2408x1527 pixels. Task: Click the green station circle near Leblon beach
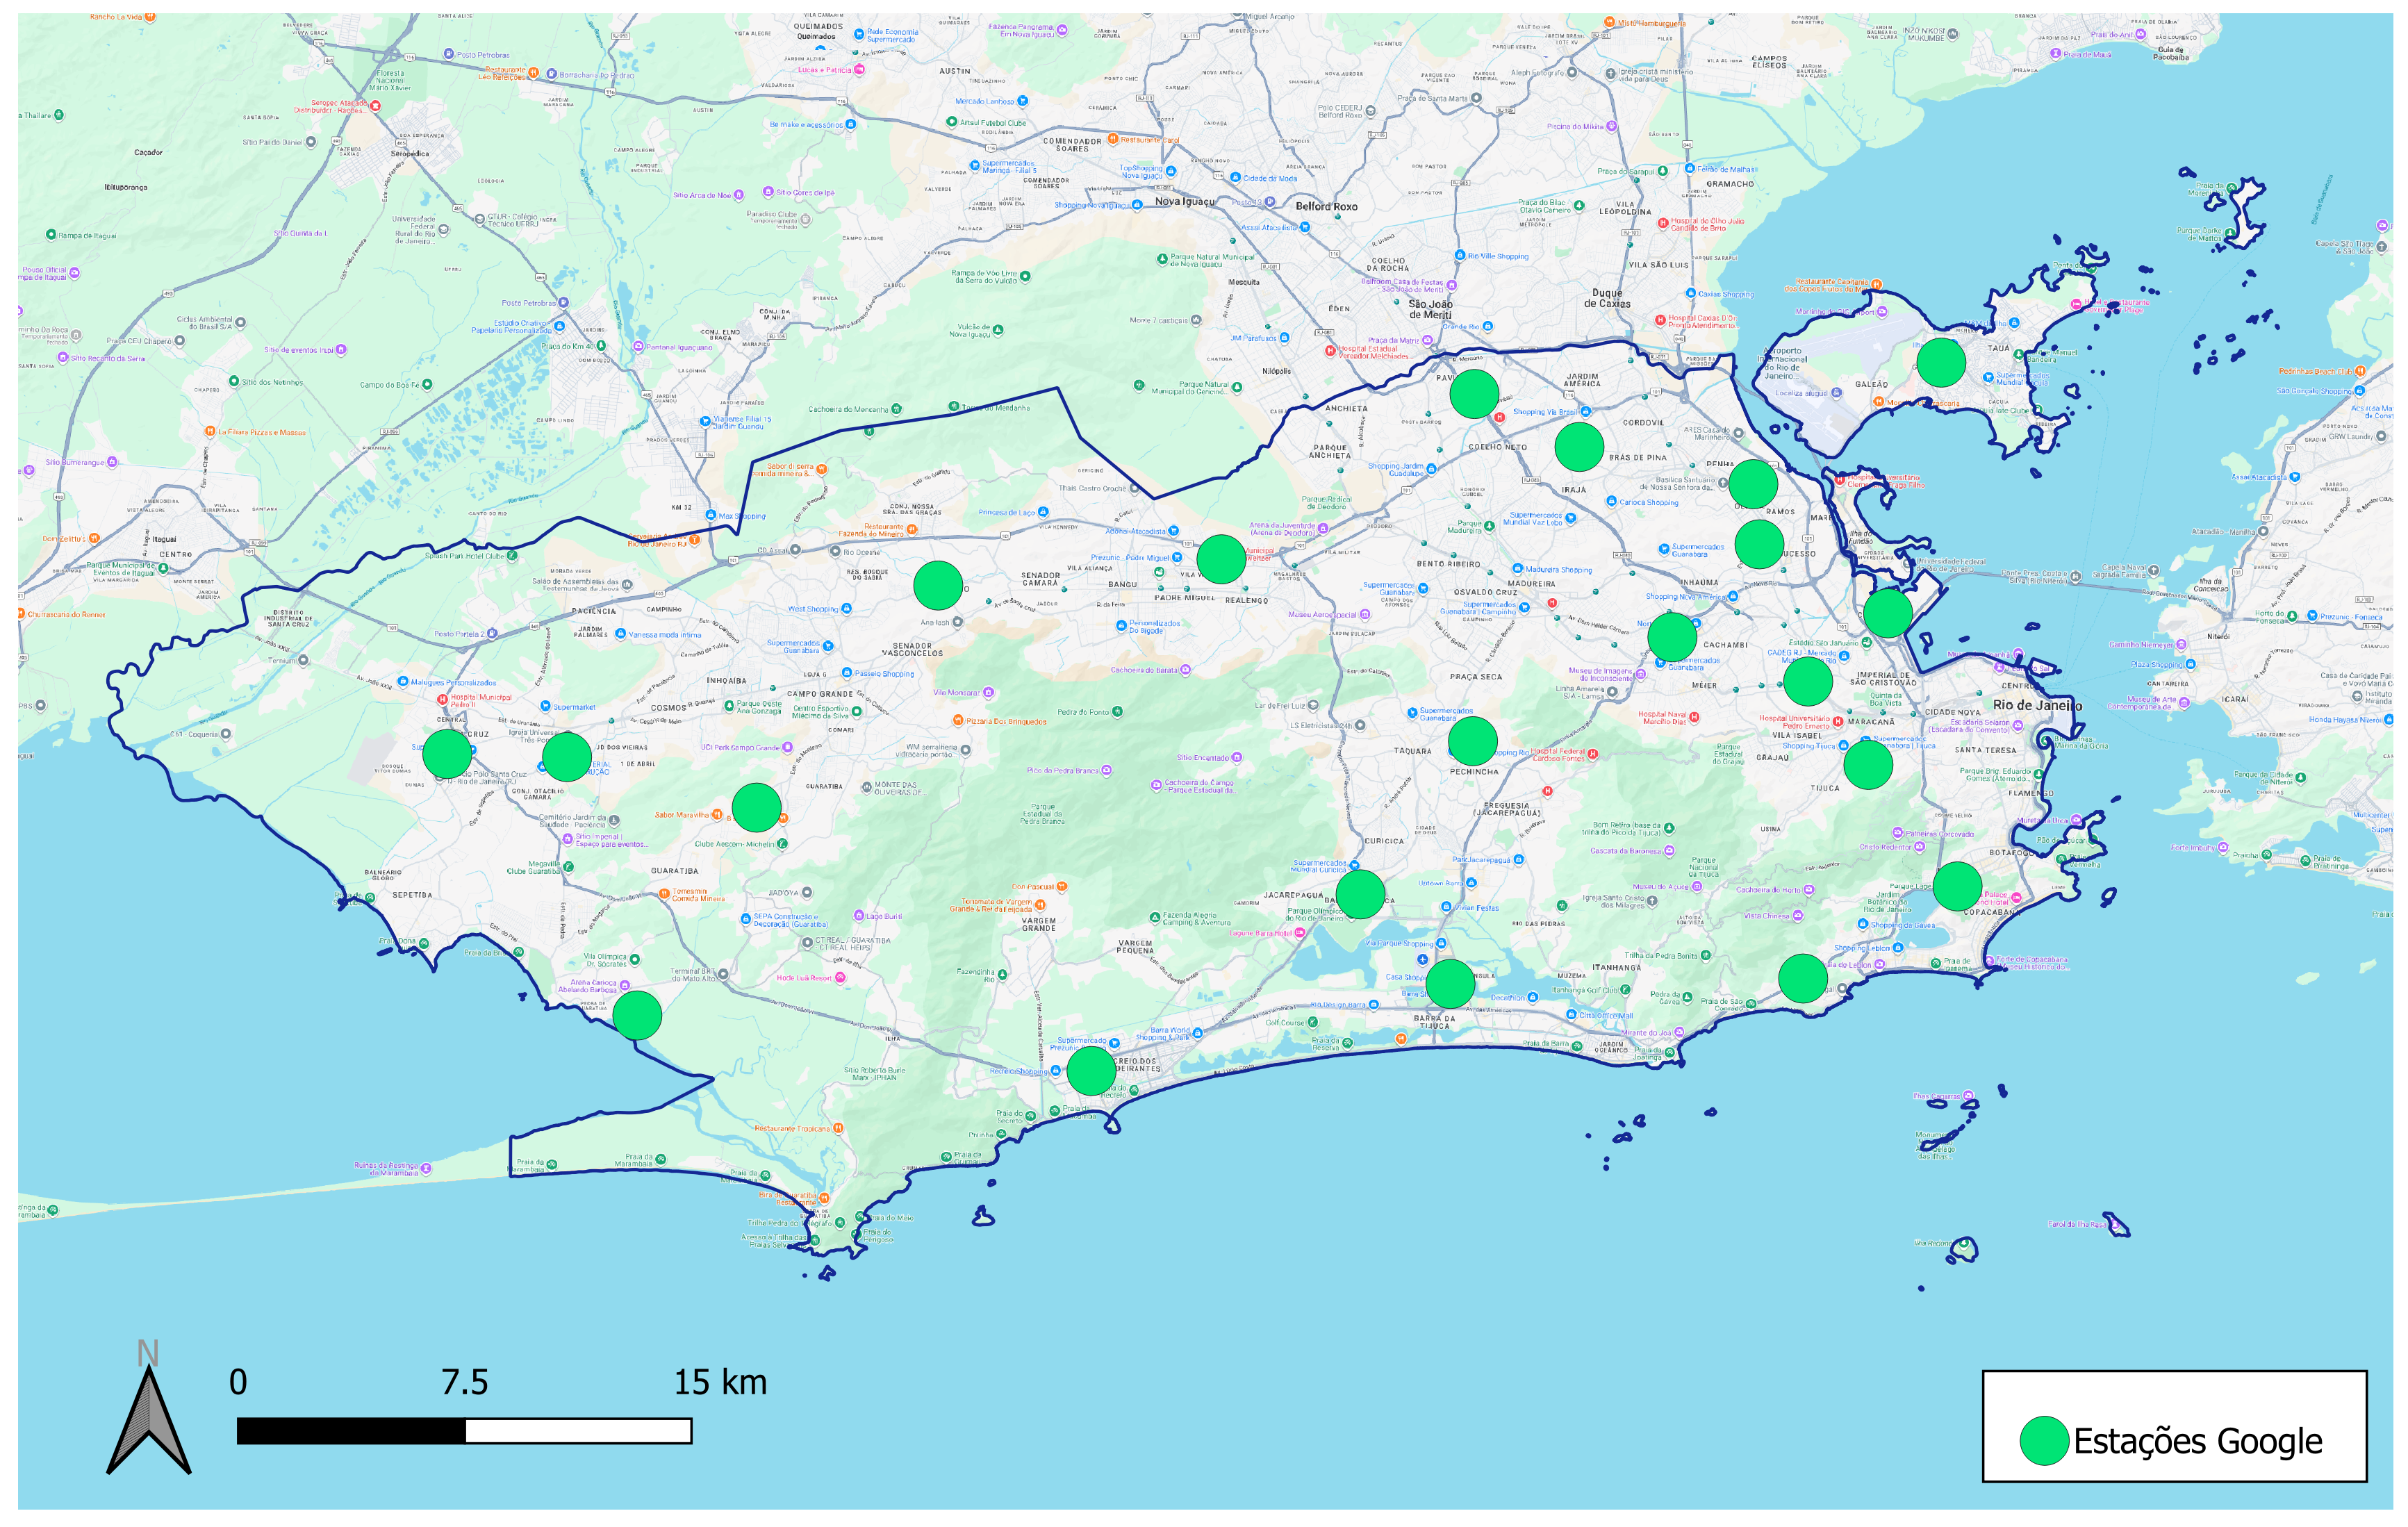coord(1802,978)
